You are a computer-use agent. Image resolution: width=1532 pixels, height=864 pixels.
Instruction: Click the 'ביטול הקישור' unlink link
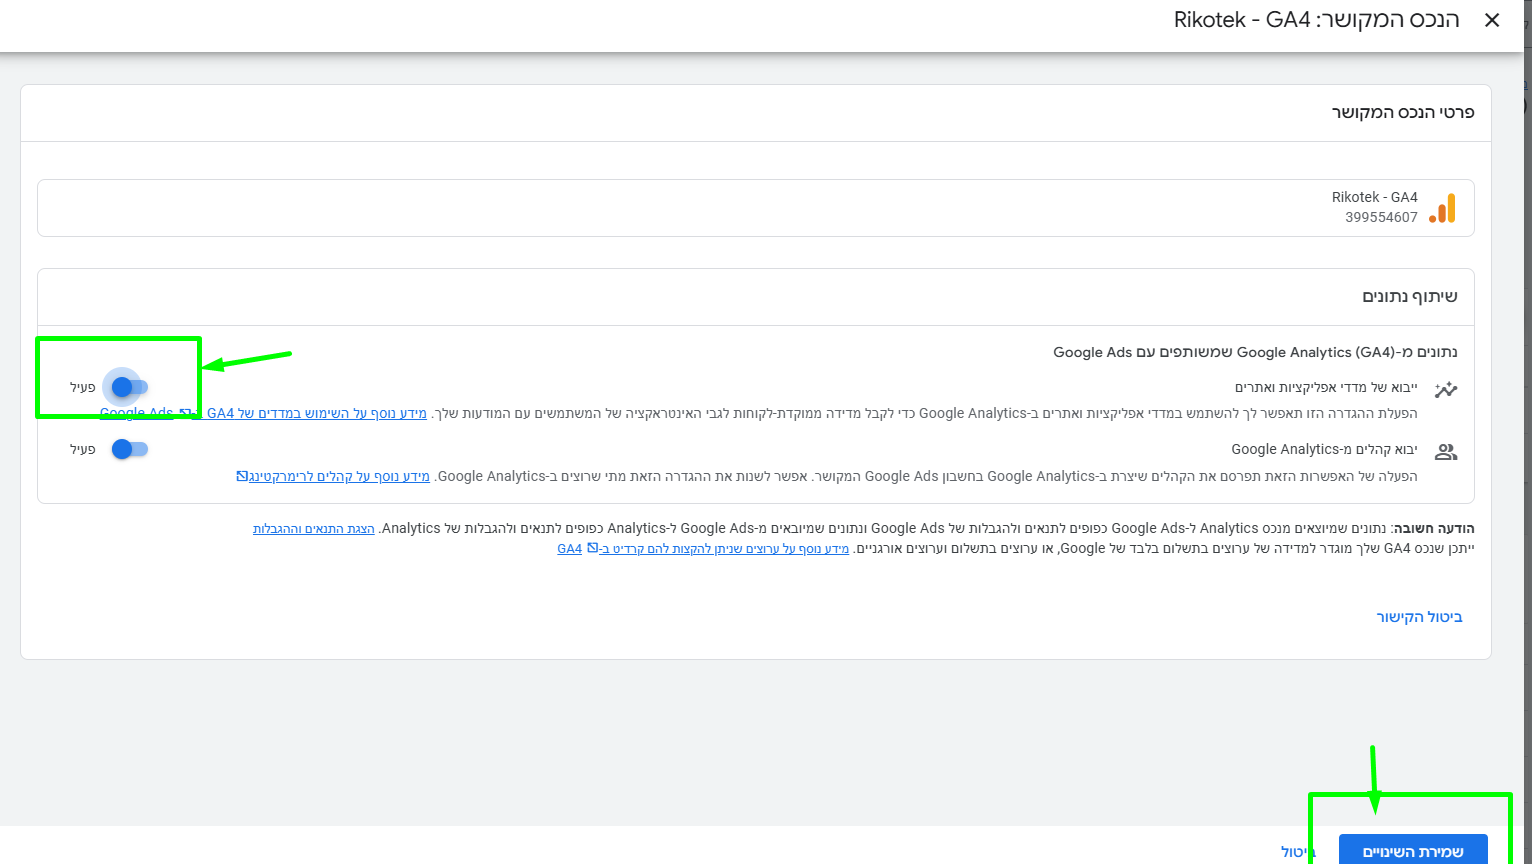[x=1419, y=617]
